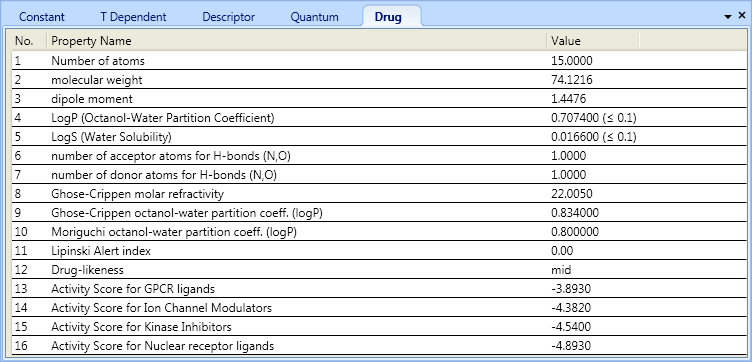Image resolution: width=752 pixels, height=362 pixels.
Task: Go to the Quantum tab
Action: [x=315, y=17]
